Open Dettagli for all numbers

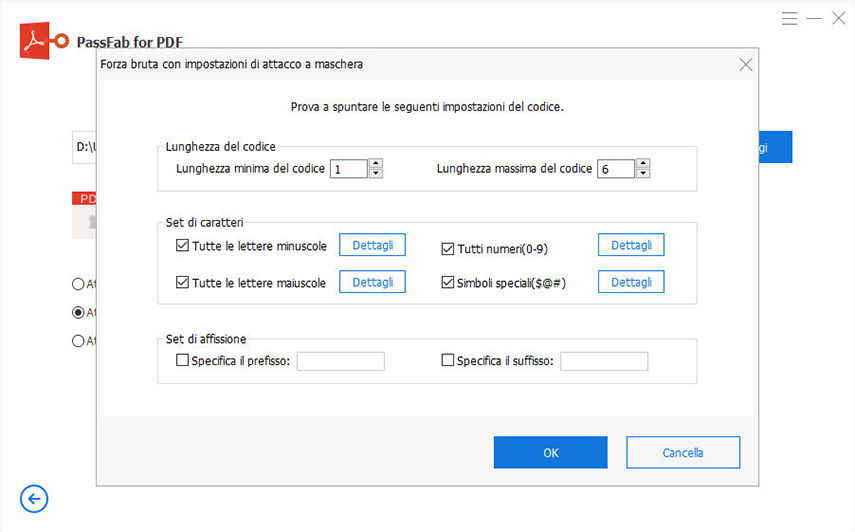point(631,245)
